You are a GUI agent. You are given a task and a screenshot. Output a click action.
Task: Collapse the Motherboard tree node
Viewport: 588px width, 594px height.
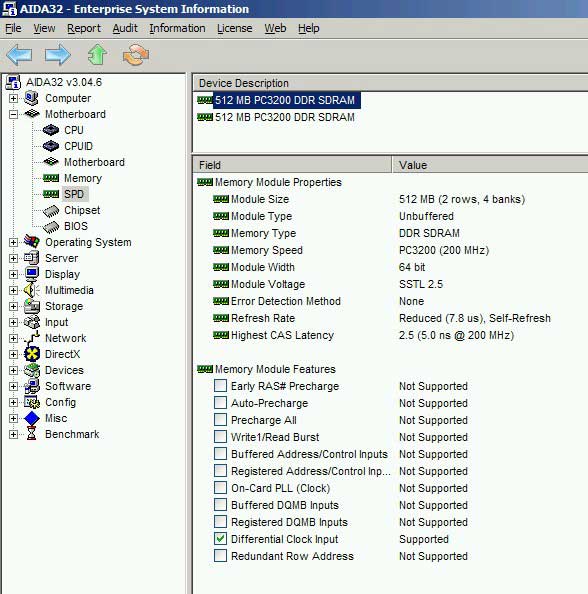(13, 114)
